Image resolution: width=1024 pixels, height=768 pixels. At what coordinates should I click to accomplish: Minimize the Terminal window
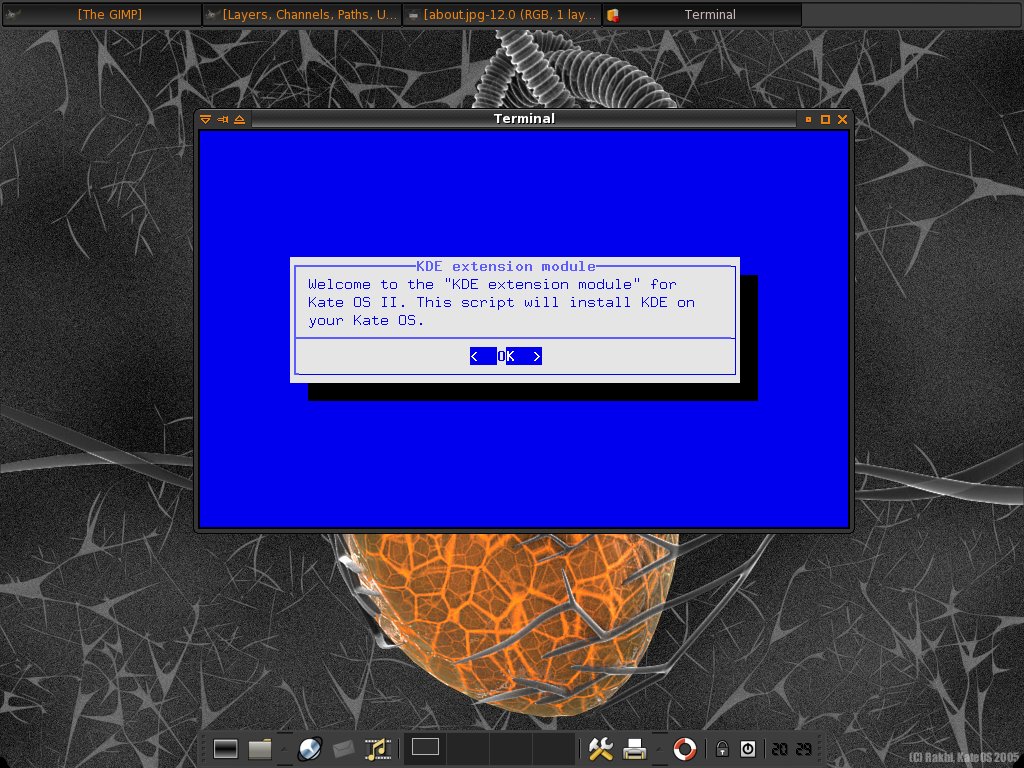[x=808, y=120]
